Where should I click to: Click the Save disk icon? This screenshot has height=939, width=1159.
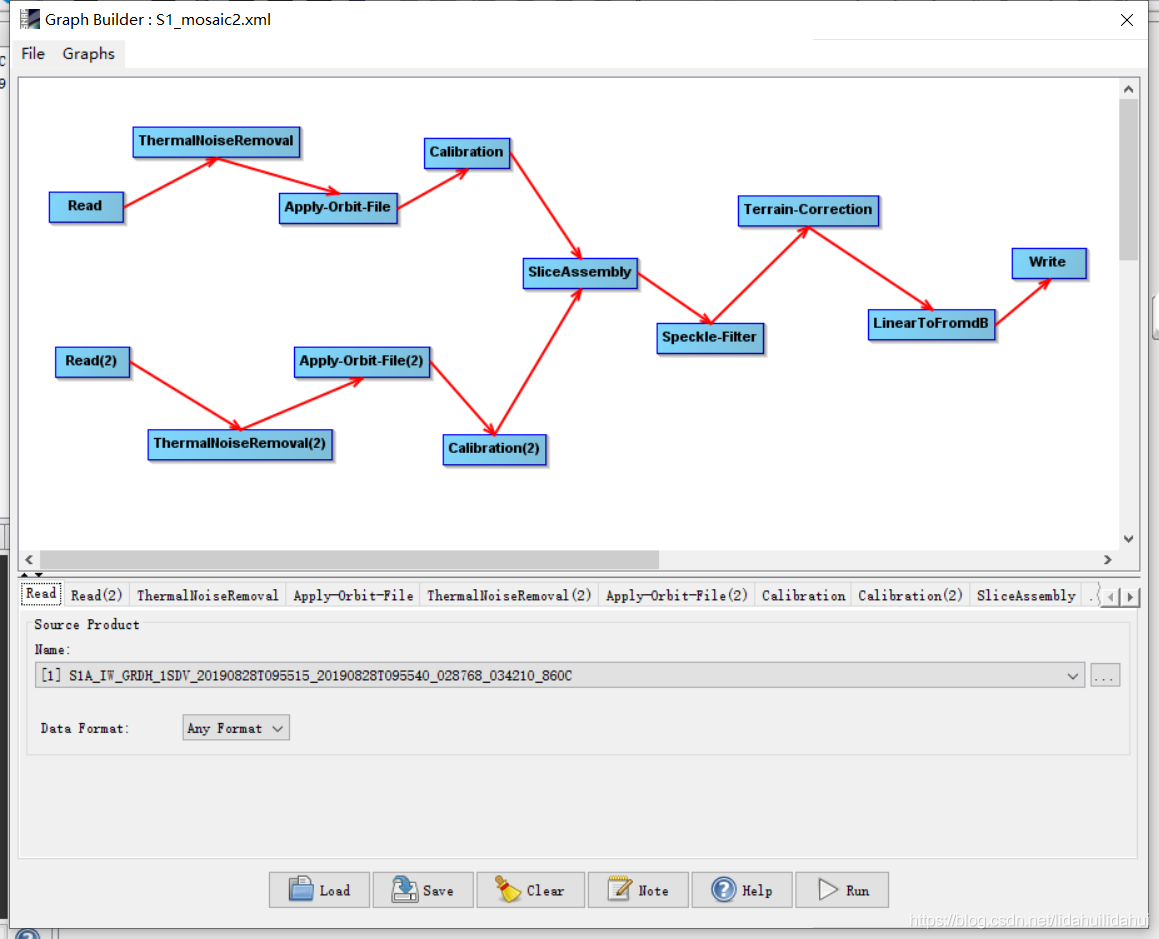pos(404,889)
